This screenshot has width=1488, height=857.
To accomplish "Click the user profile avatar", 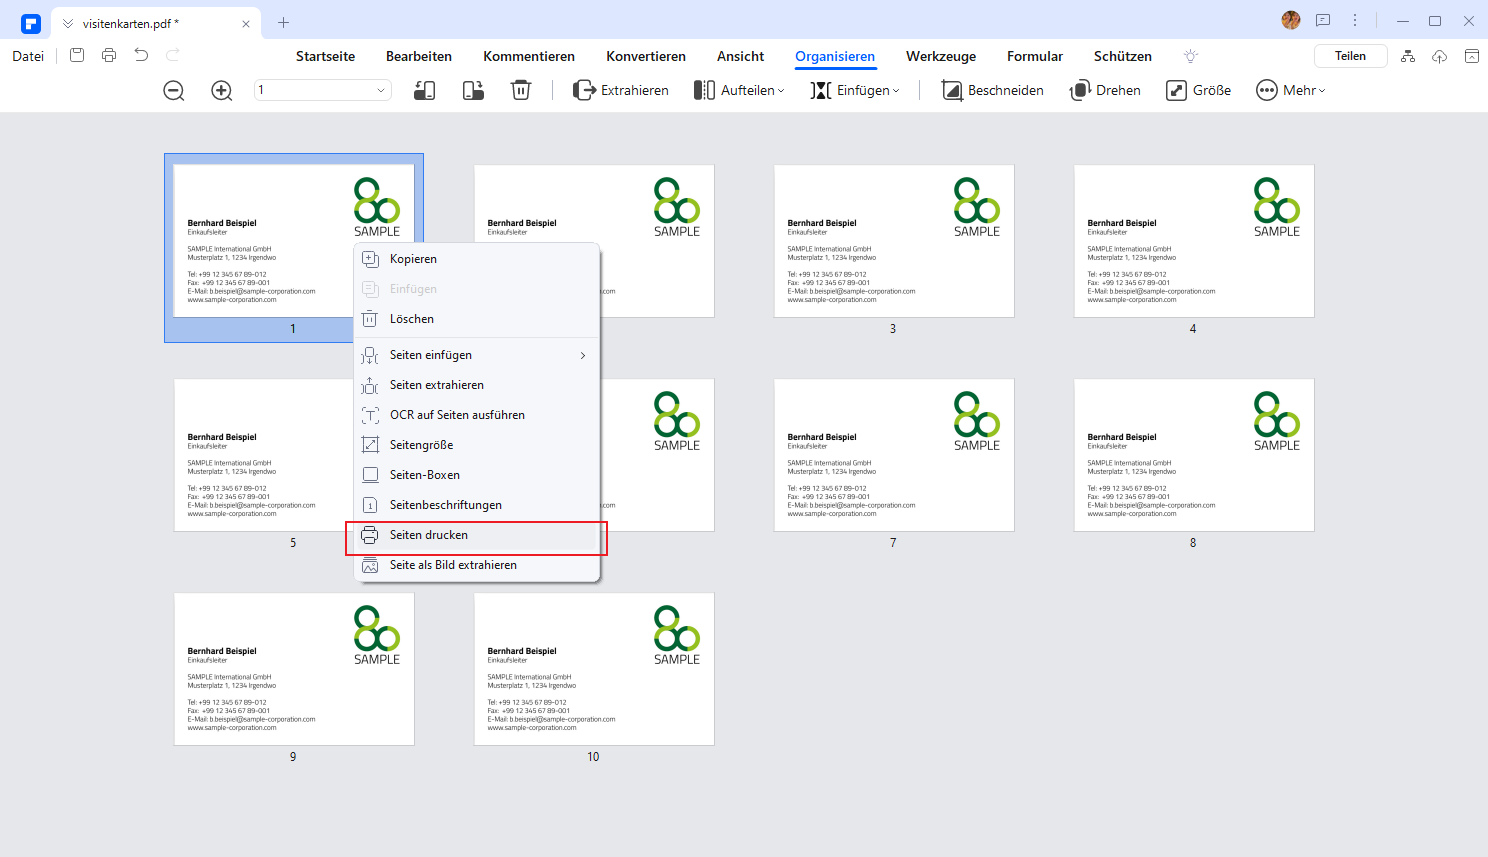I will [x=1291, y=20].
